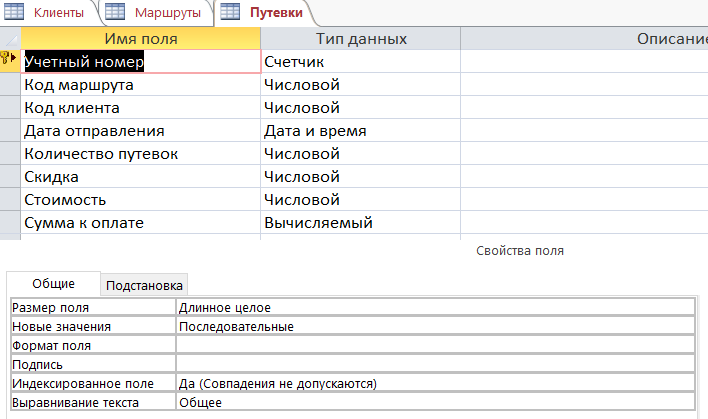This screenshot has width=708, height=419.
Task: Click row selector for Код маршрута
Action: [x=10, y=84]
